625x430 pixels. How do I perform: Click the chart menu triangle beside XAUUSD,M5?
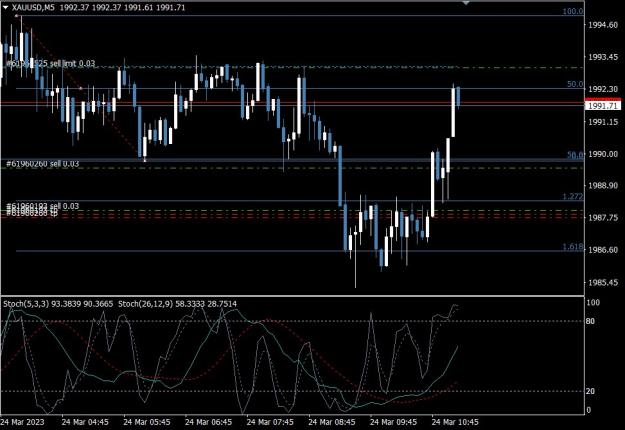pyautogui.click(x=5, y=7)
